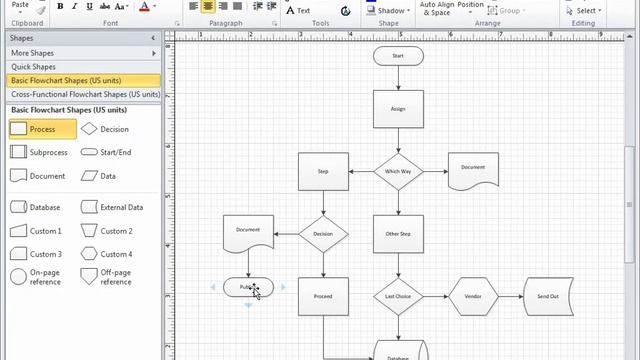
Task: Open the Change Case (Aa) dropdown
Action: click(121, 6)
